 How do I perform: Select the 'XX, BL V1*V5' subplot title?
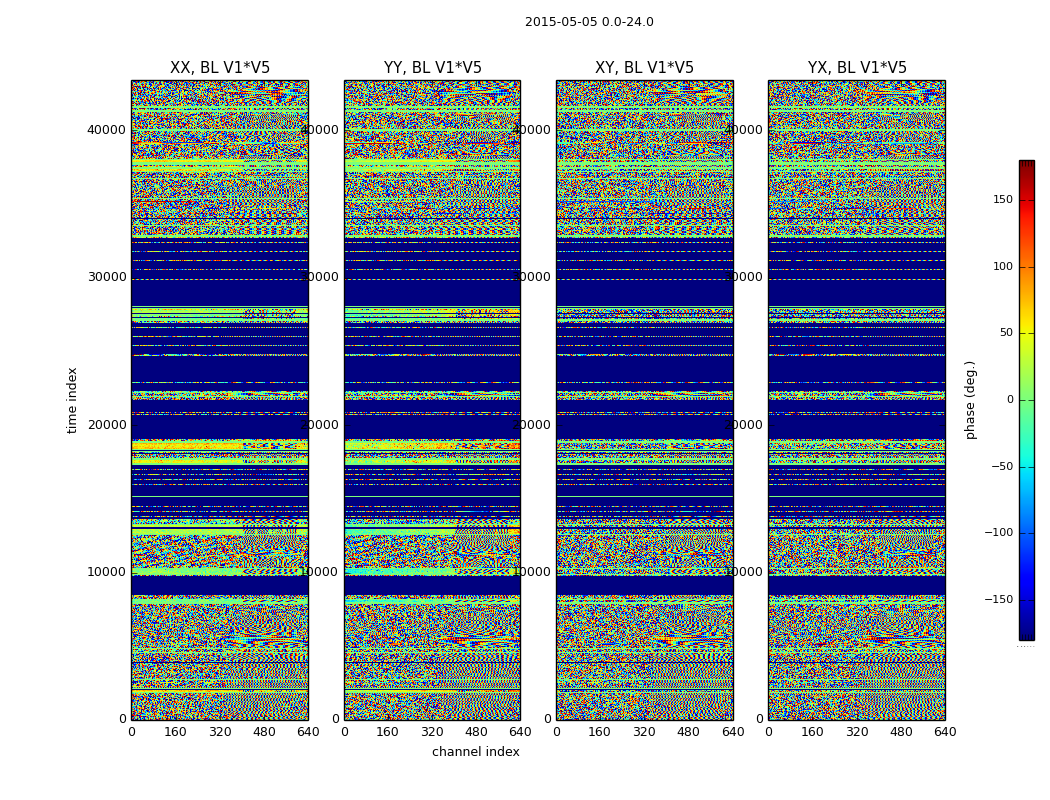[220, 68]
